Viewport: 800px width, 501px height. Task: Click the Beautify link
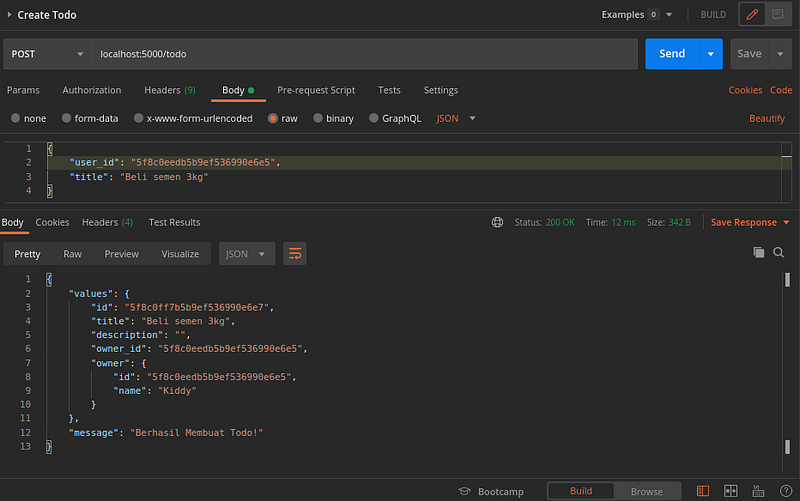coord(767,118)
